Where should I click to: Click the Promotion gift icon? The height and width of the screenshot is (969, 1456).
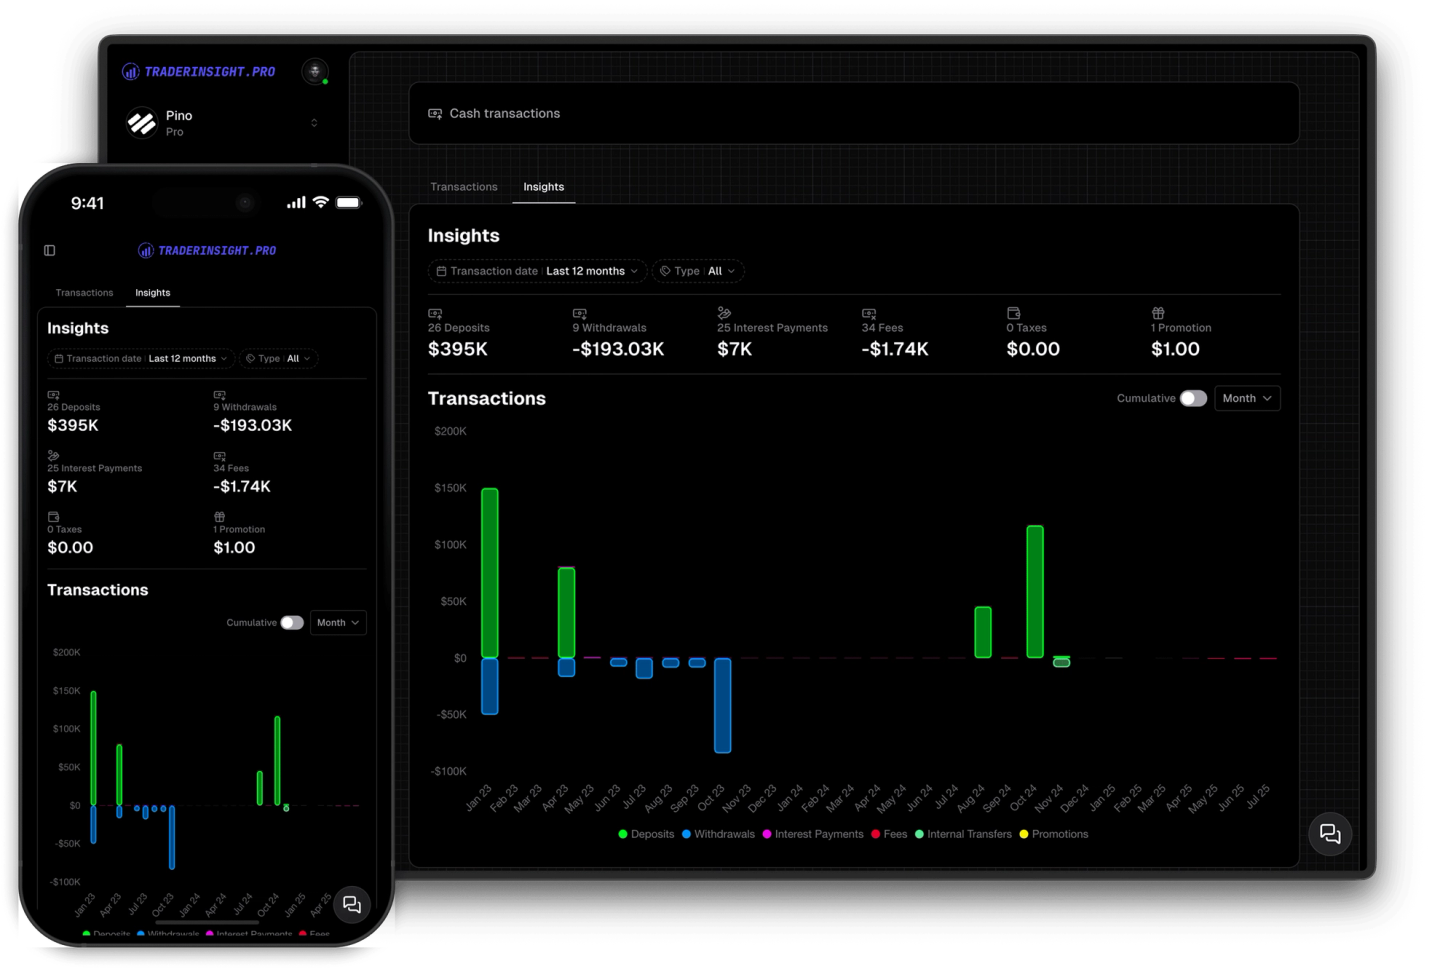click(x=1158, y=312)
